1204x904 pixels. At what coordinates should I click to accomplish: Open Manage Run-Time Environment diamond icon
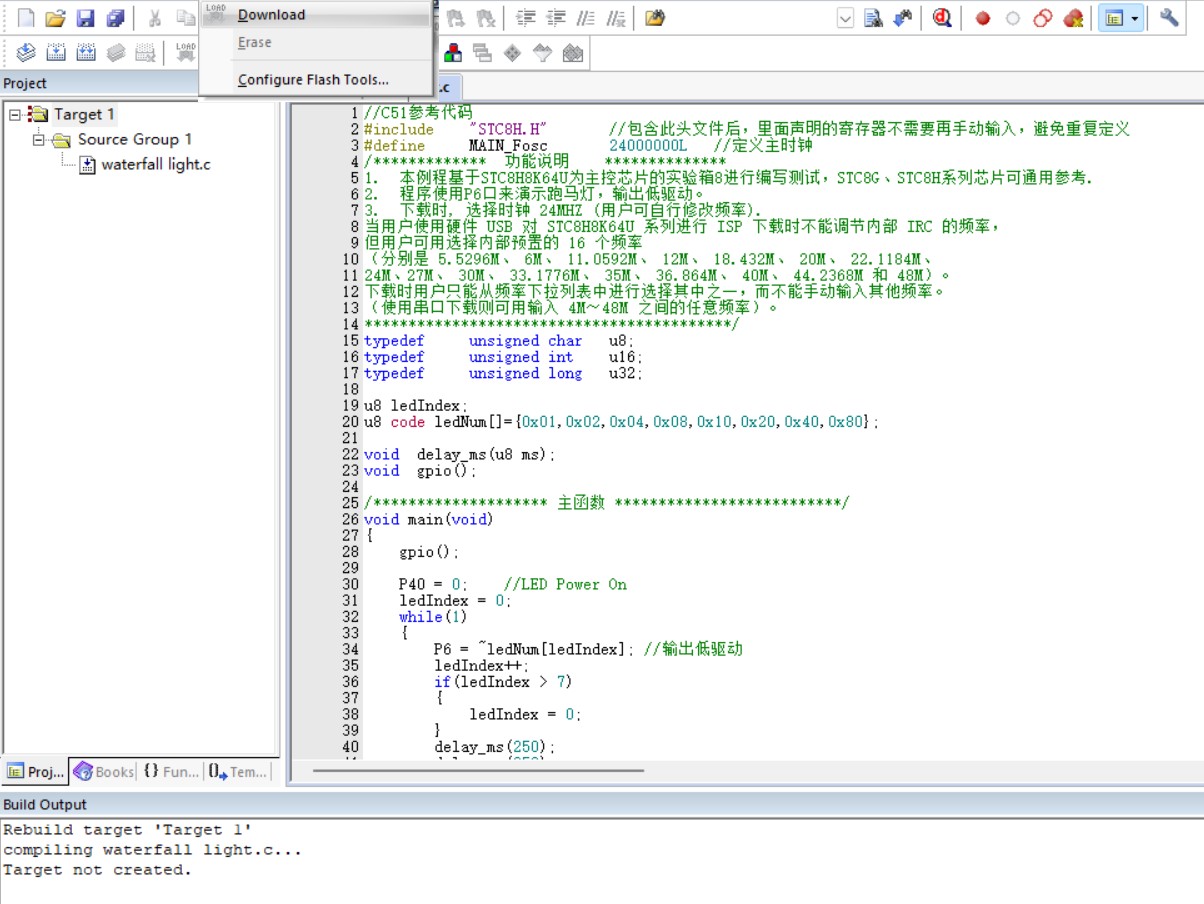(513, 52)
